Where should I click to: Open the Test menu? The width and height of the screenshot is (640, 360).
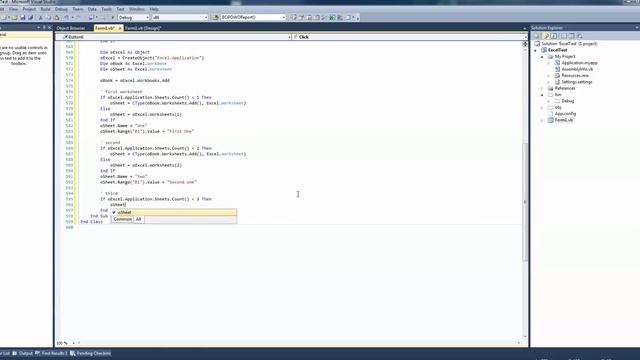click(x=120, y=9)
